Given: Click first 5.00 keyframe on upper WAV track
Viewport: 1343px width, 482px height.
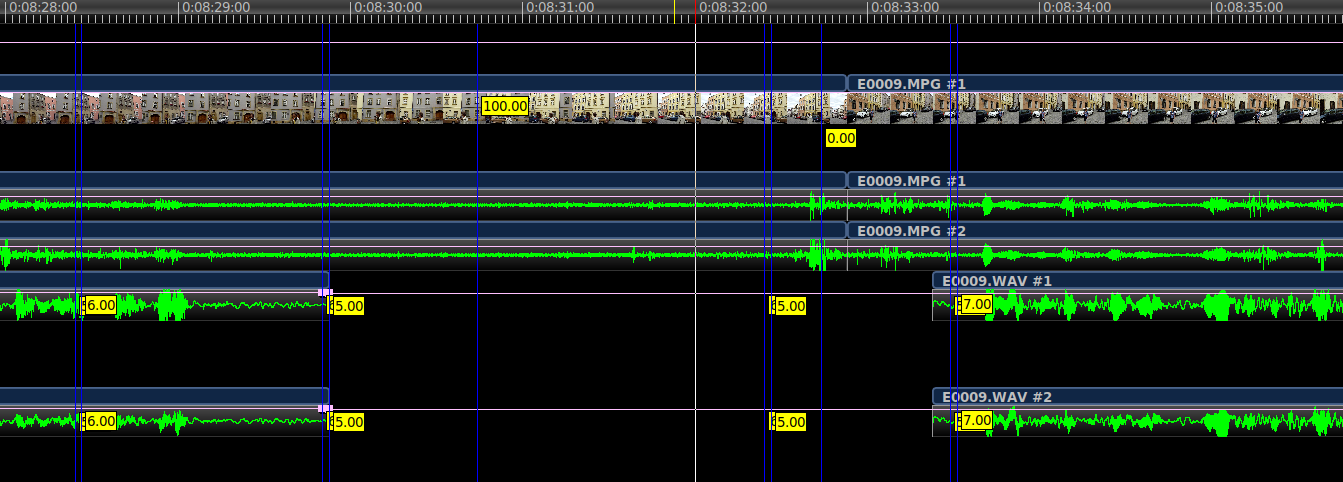Looking at the screenshot, I should [x=347, y=306].
